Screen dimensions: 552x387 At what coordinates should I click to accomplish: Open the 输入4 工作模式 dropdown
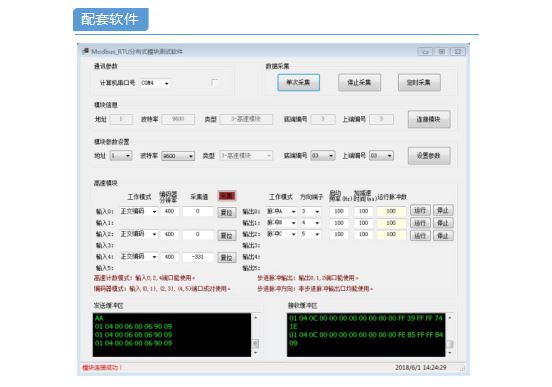139,257
